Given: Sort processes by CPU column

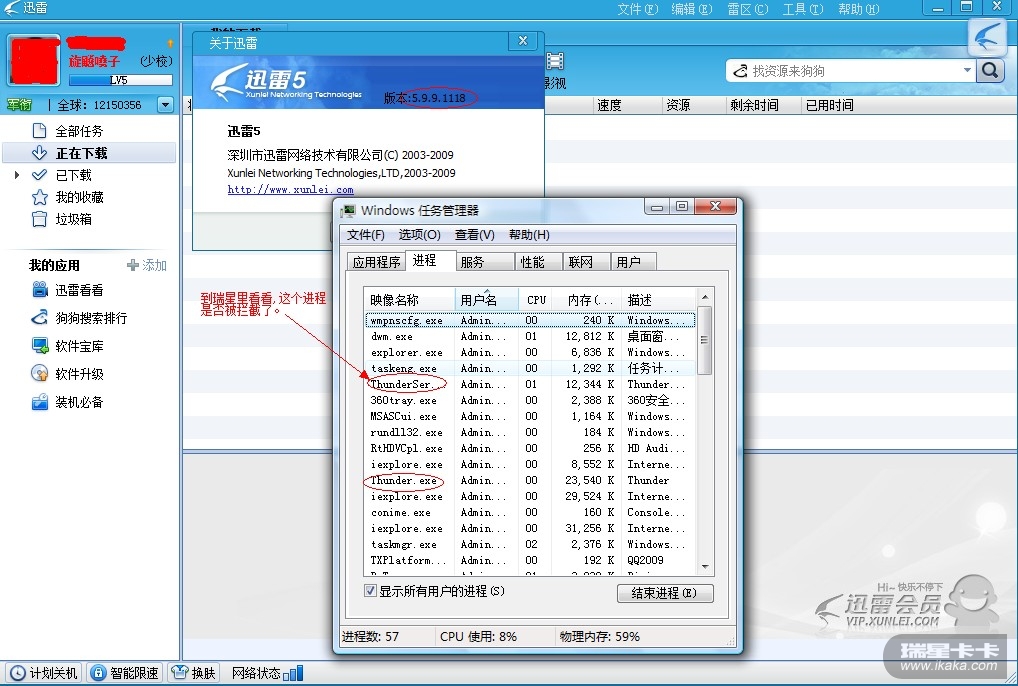Looking at the screenshot, I should click(536, 300).
